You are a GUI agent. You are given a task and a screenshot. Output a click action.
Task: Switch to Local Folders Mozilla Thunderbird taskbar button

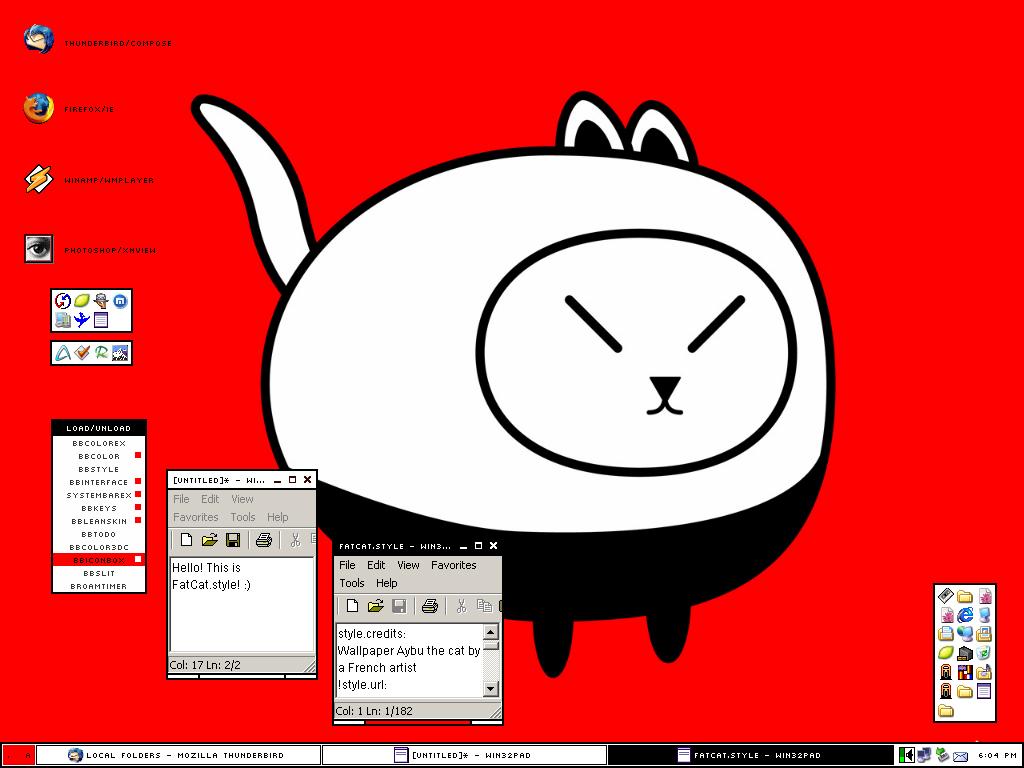[178, 755]
